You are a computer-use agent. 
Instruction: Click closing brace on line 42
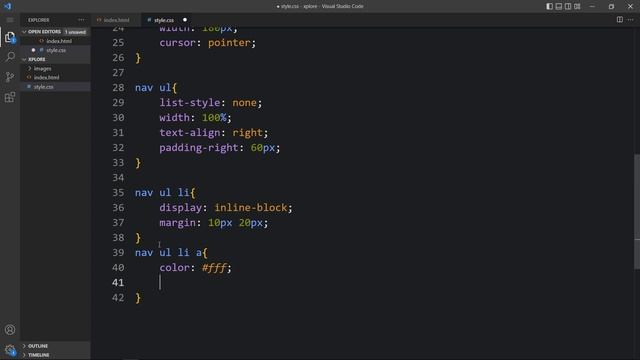pos(138,298)
